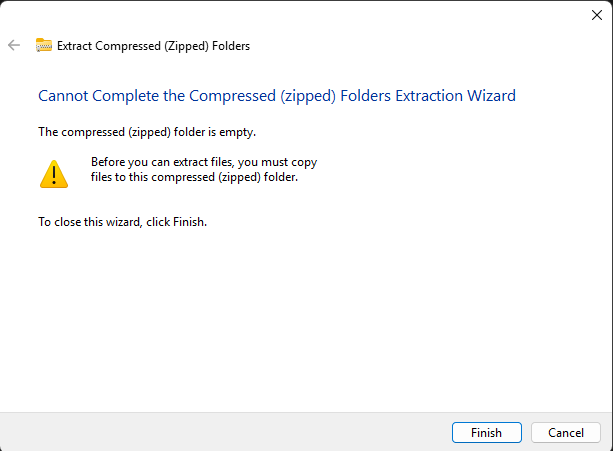The width and height of the screenshot is (613, 451).
Task: Close the wizard with the X button
Action: [596, 14]
